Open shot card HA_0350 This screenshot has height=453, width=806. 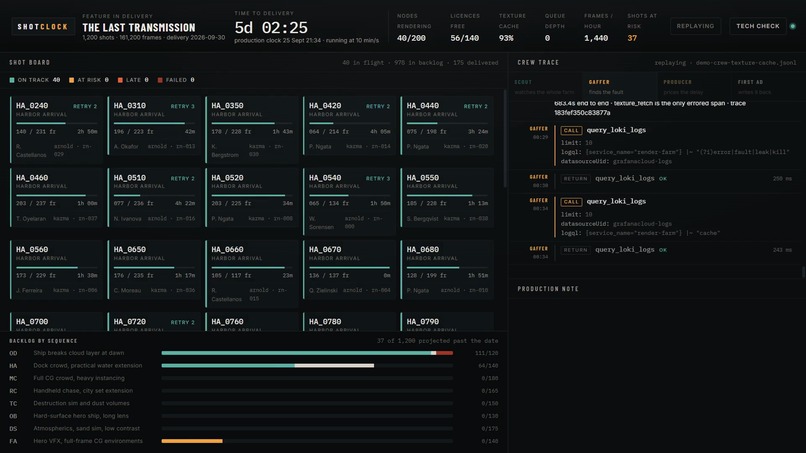click(251, 130)
